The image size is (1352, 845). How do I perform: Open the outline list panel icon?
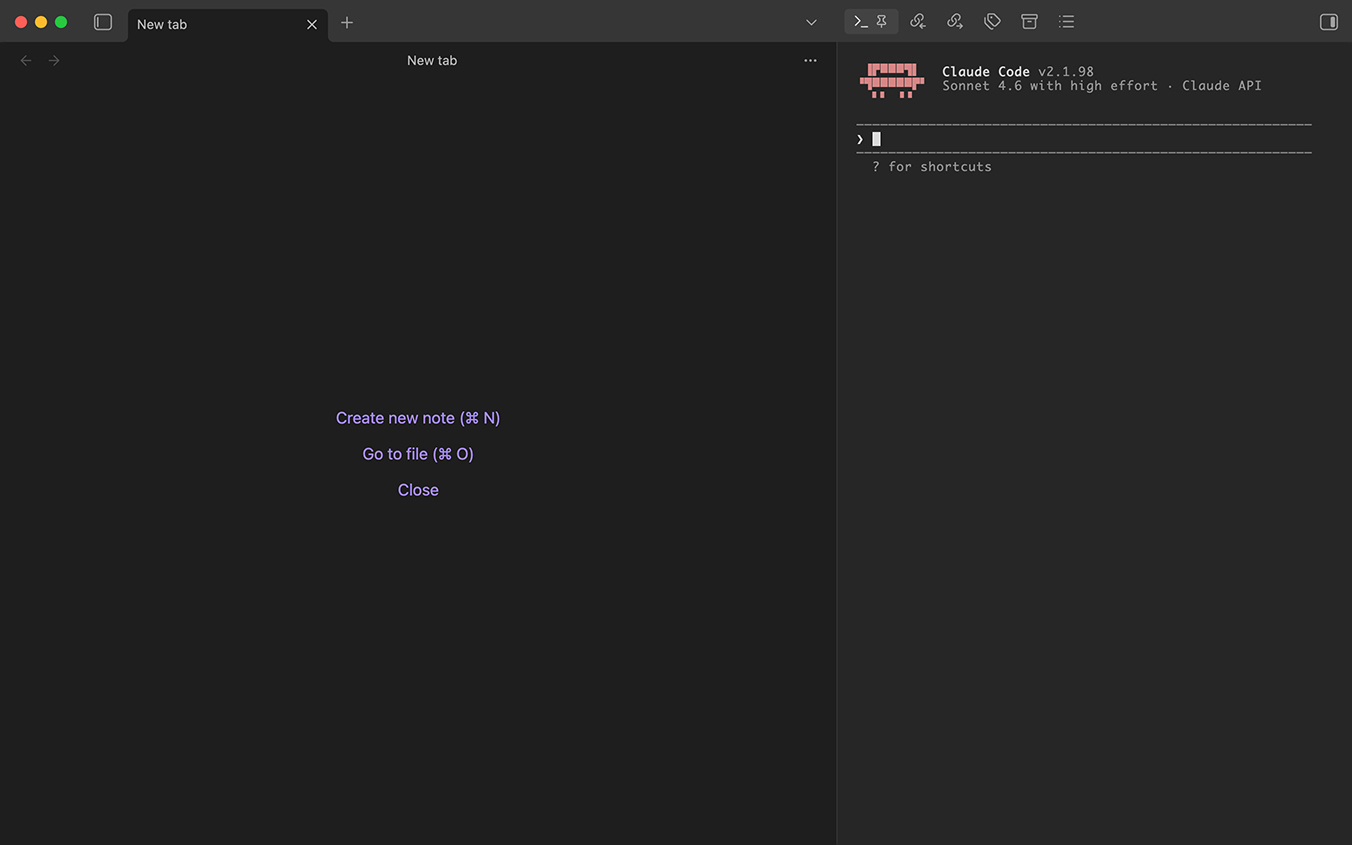pyautogui.click(x=1066, y=21)
